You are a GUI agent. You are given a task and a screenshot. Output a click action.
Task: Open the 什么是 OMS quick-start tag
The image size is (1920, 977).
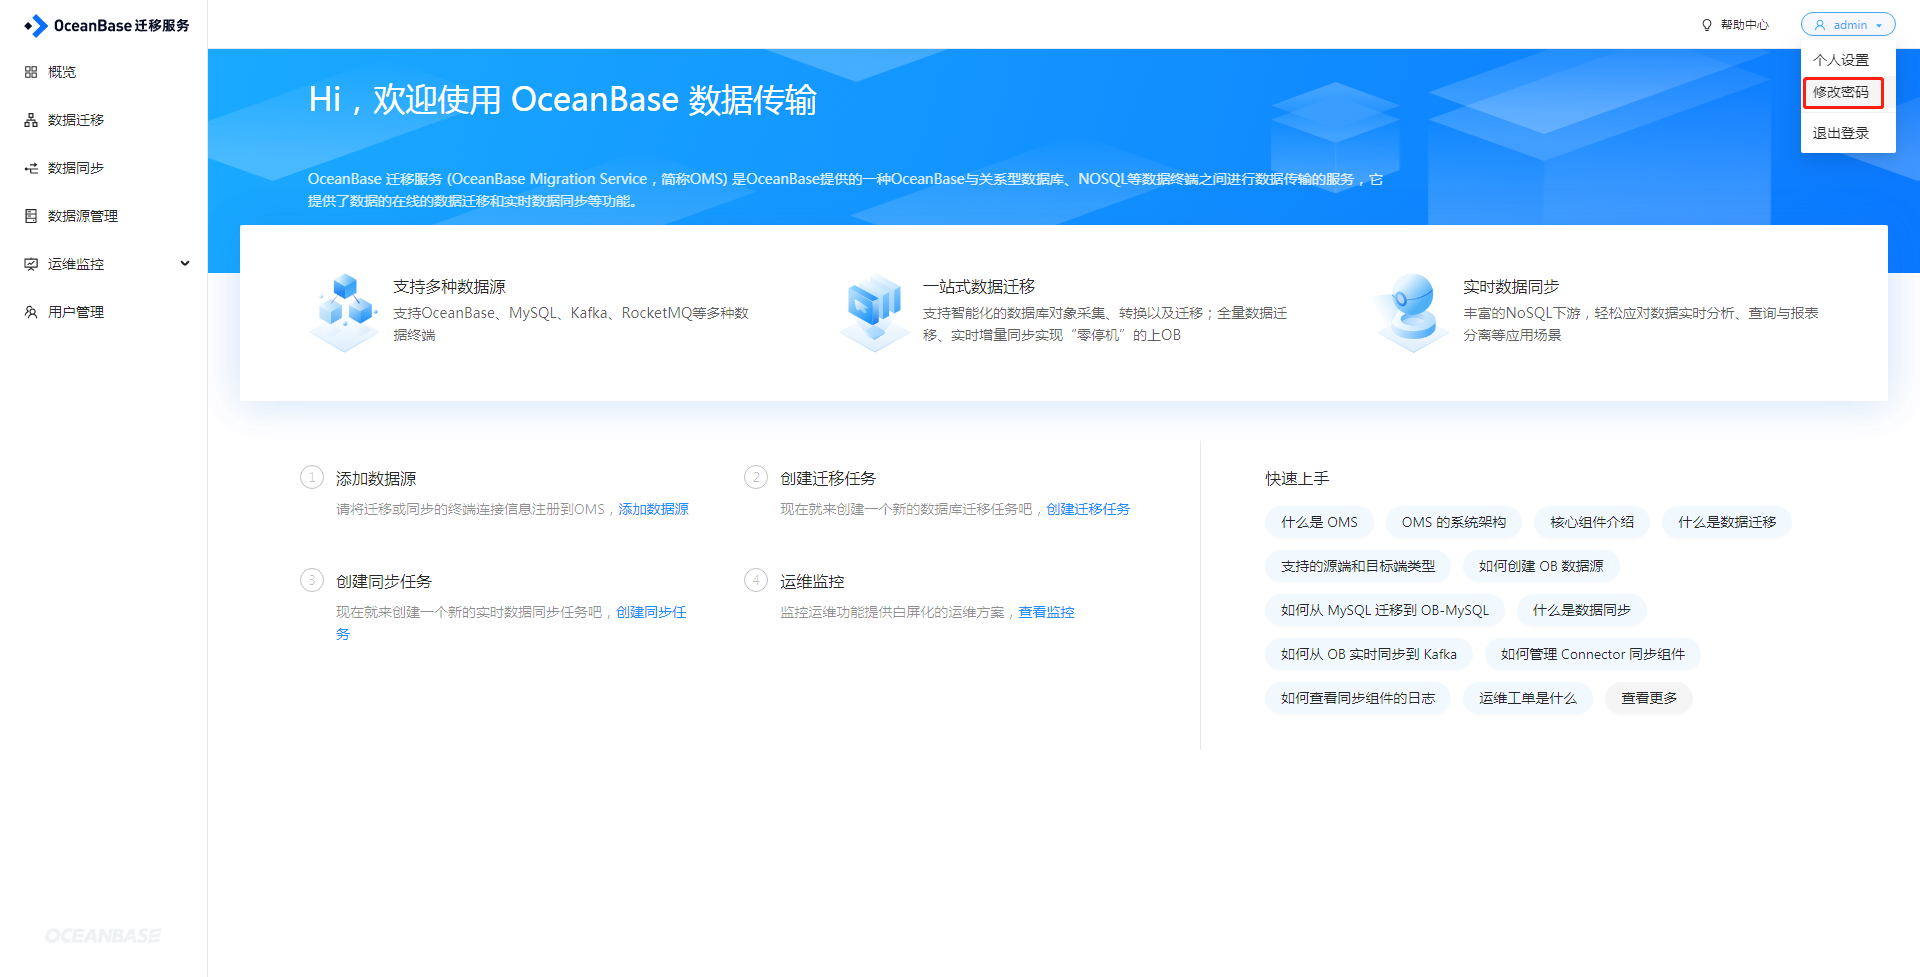pyautogui.click(x=1319, y=522)
